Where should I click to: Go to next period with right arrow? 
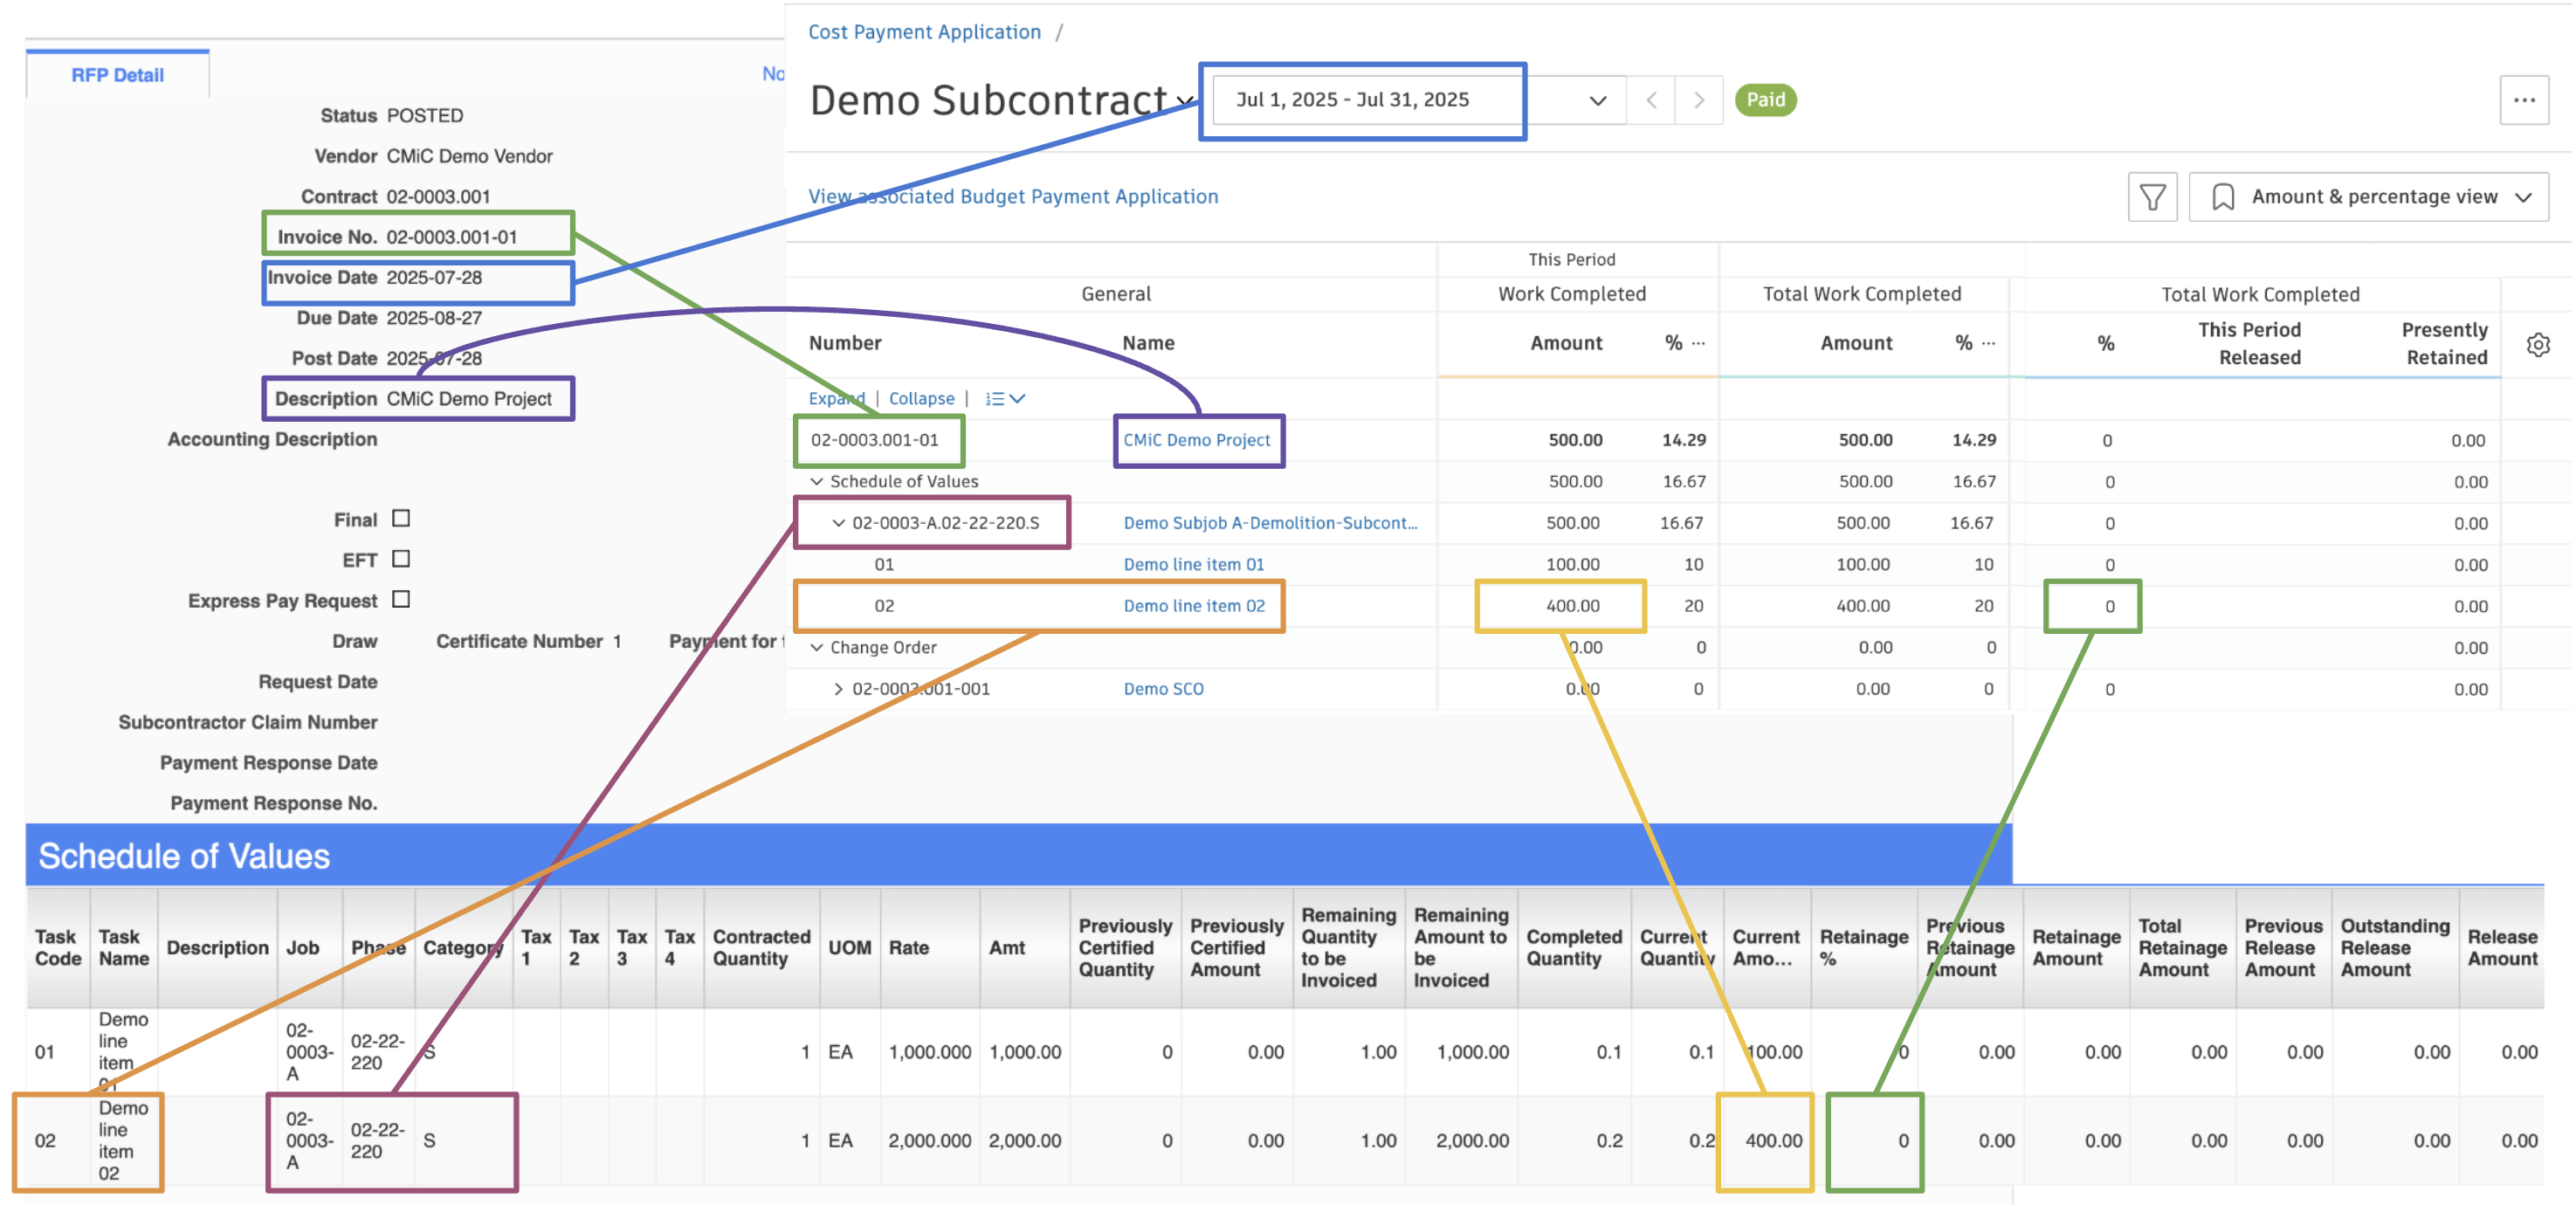click(x=1699, y=100)
